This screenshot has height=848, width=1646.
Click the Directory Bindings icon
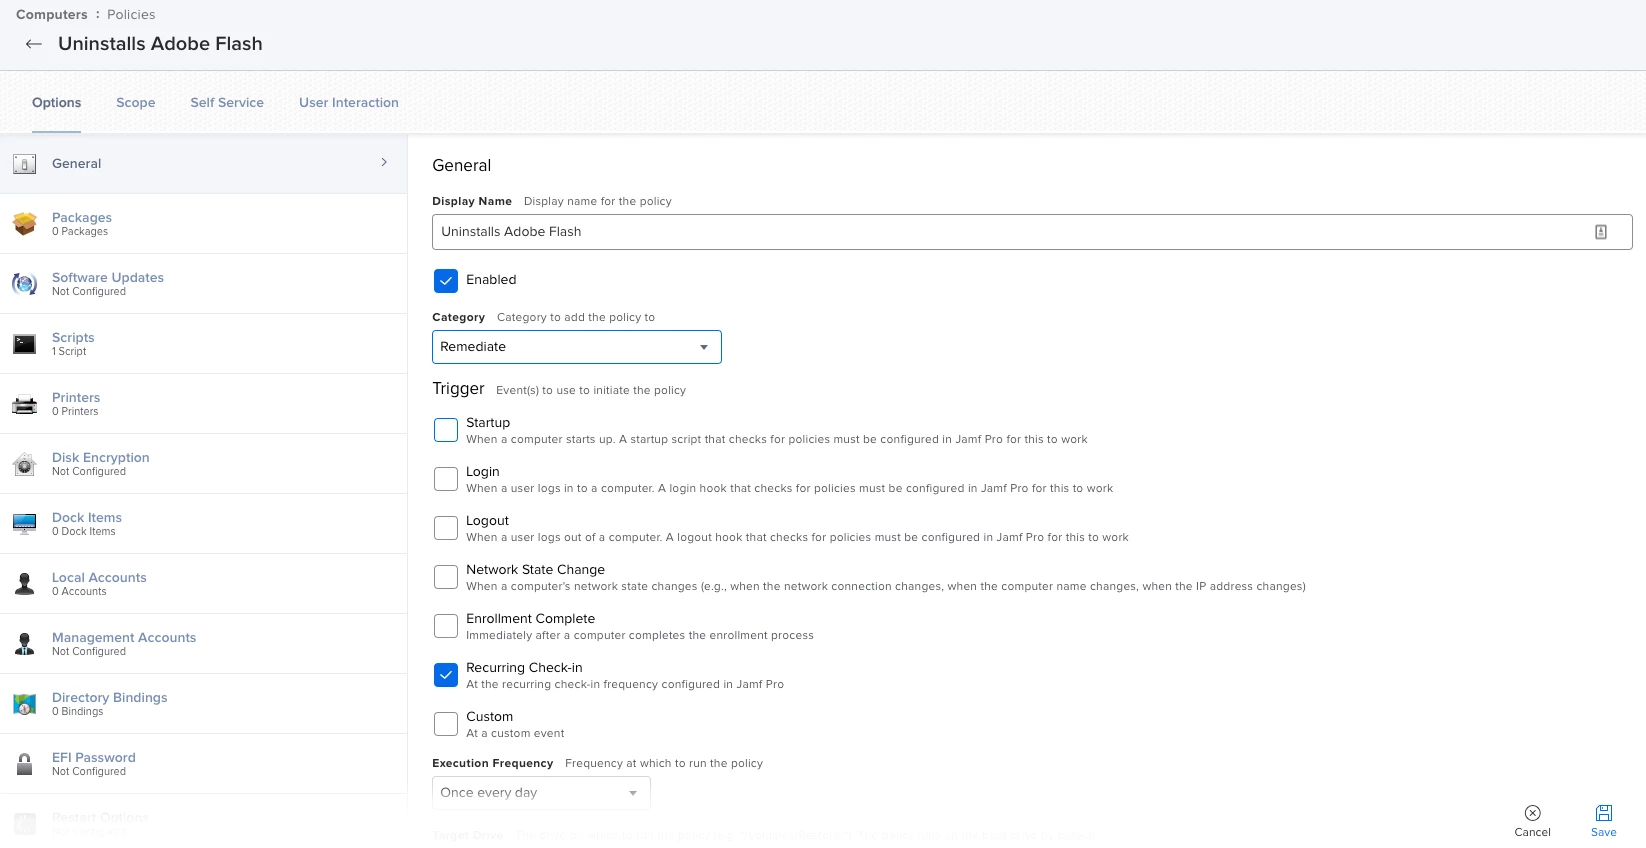click(25, 704)
